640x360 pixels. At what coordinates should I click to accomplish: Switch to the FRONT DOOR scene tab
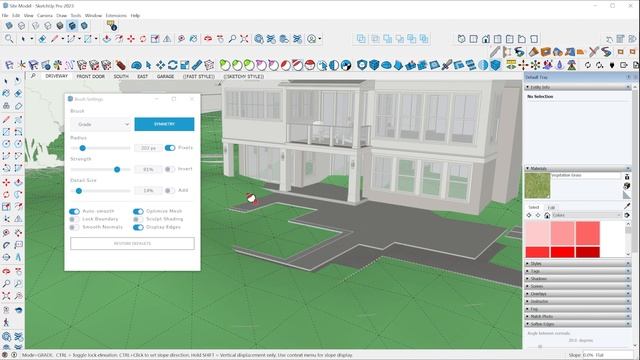(x=91, y=76)
